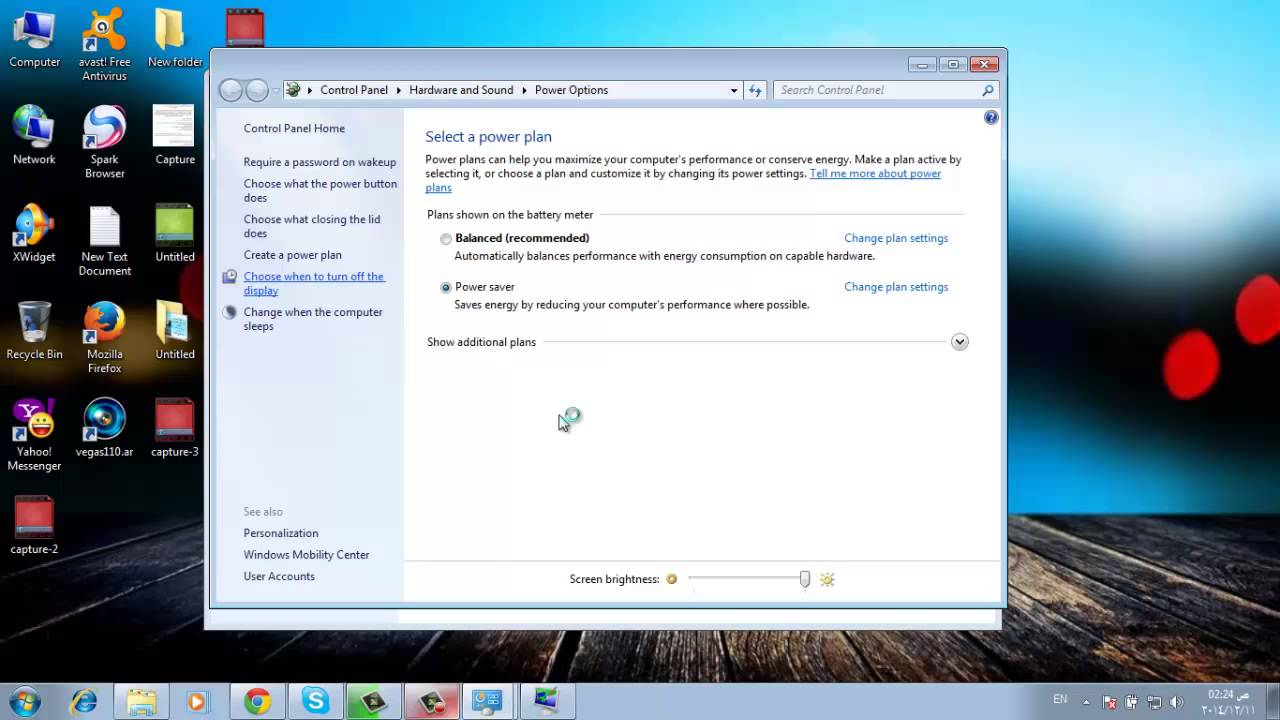
Task: Select the New Text Document file
Action: [x=104, y=241]
